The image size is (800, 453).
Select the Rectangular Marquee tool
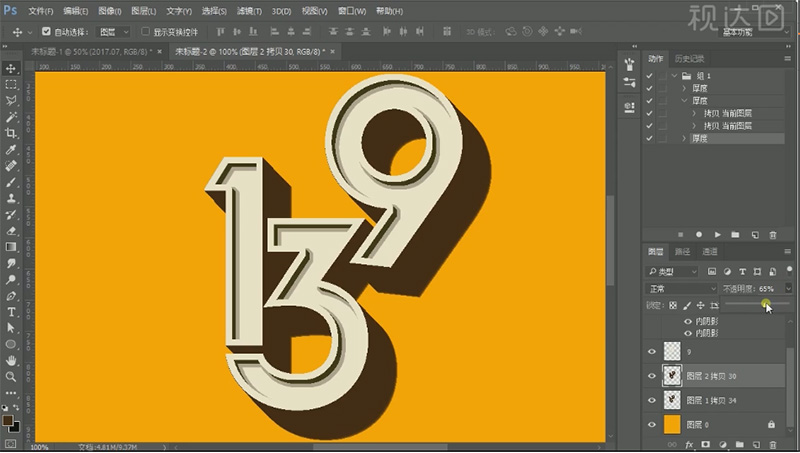(x=11, y=85)
